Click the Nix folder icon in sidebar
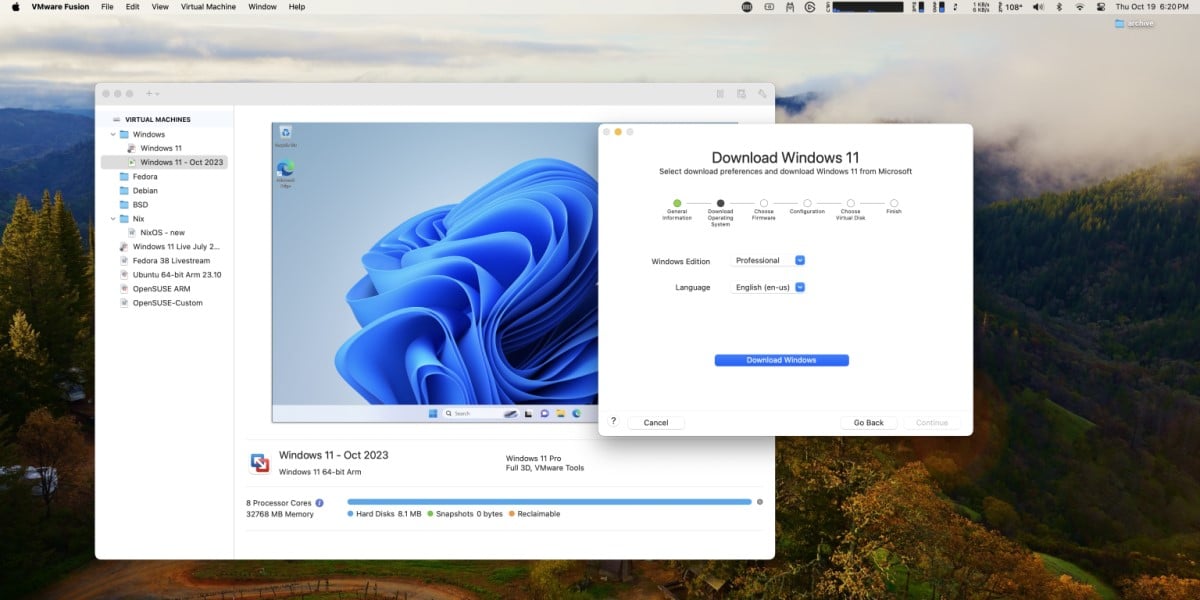The width and height of the screenshot is (1200, 600). [124, 218]
